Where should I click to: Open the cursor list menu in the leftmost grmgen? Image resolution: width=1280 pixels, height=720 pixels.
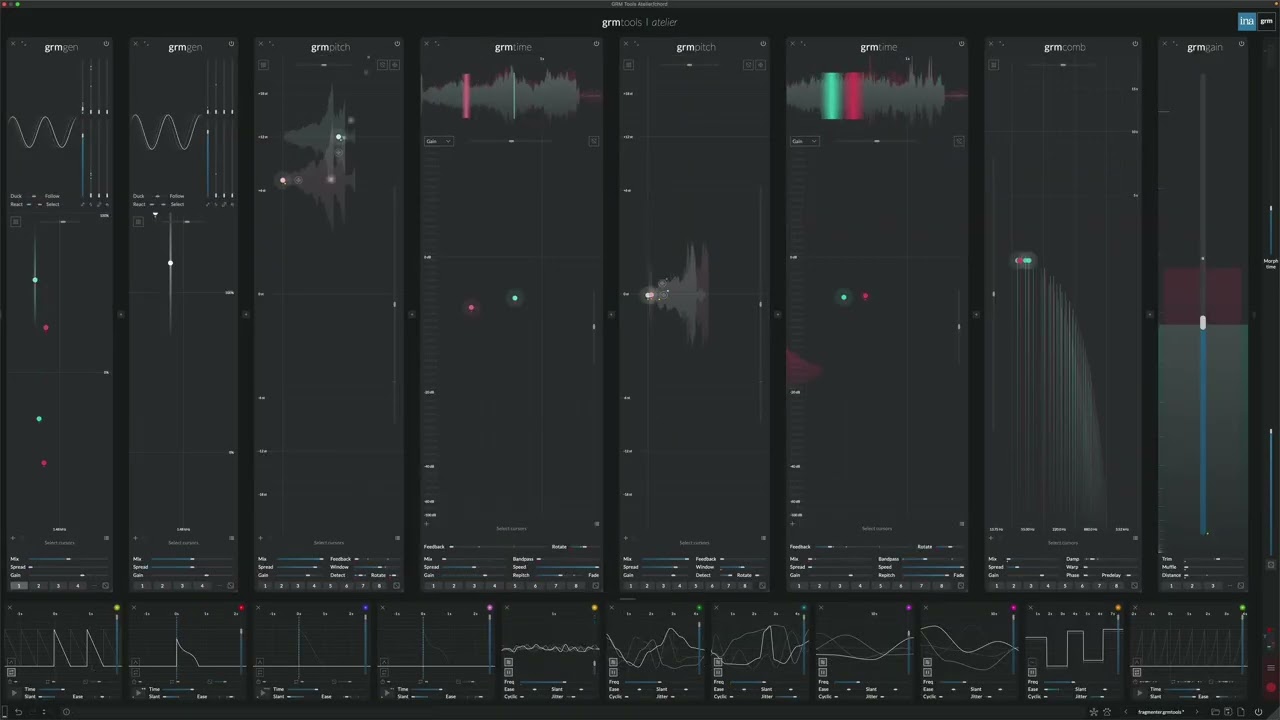(x=106, y=538)
